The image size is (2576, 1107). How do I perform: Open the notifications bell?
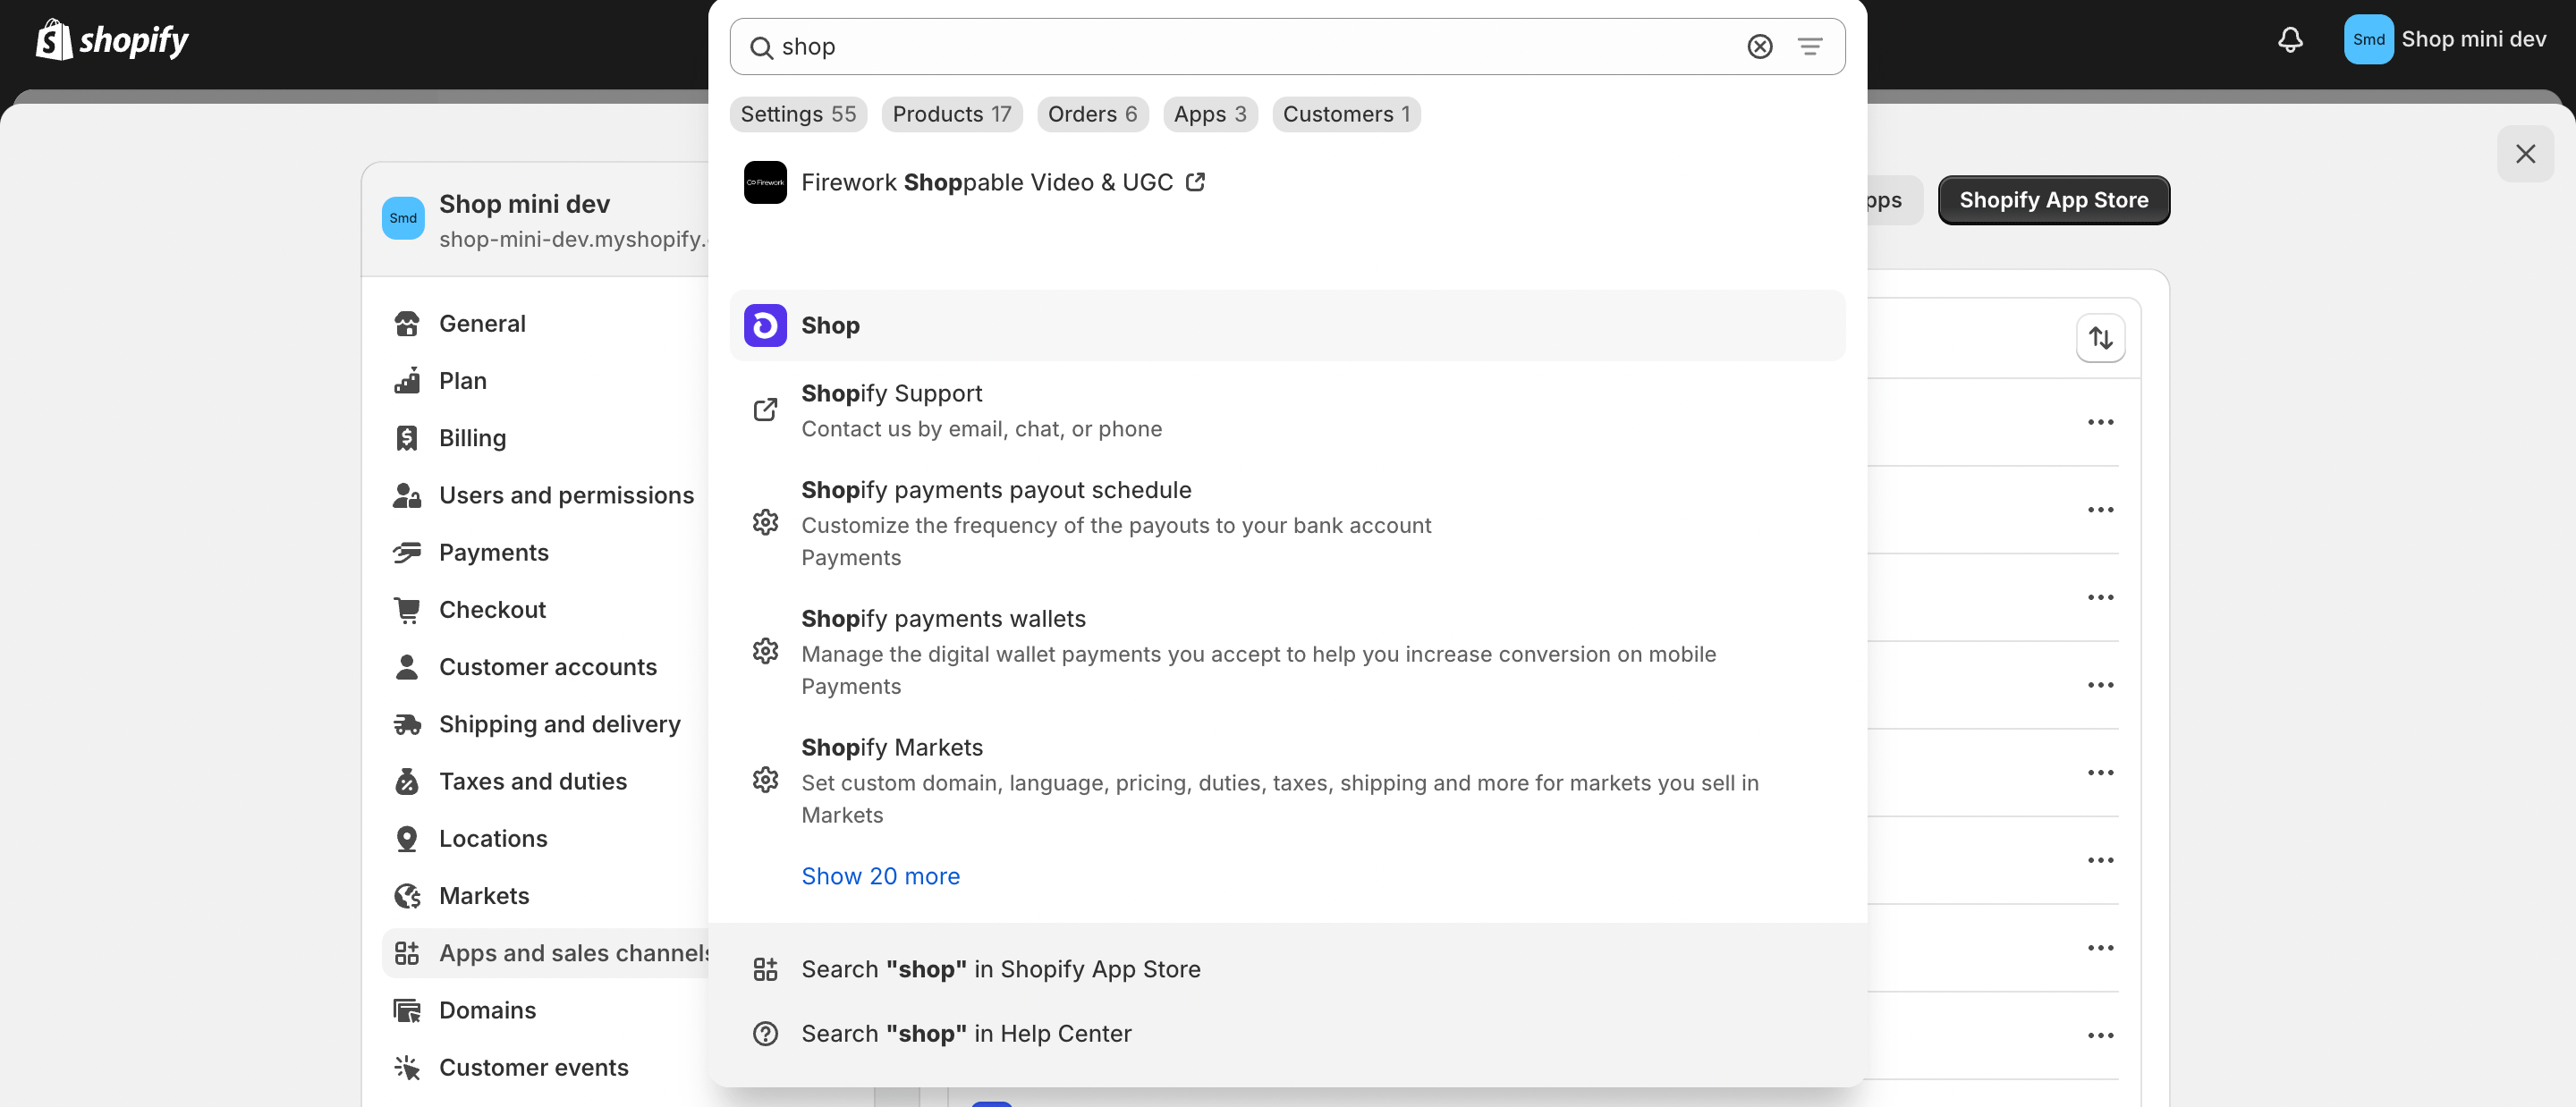(x=2290, y=40)
